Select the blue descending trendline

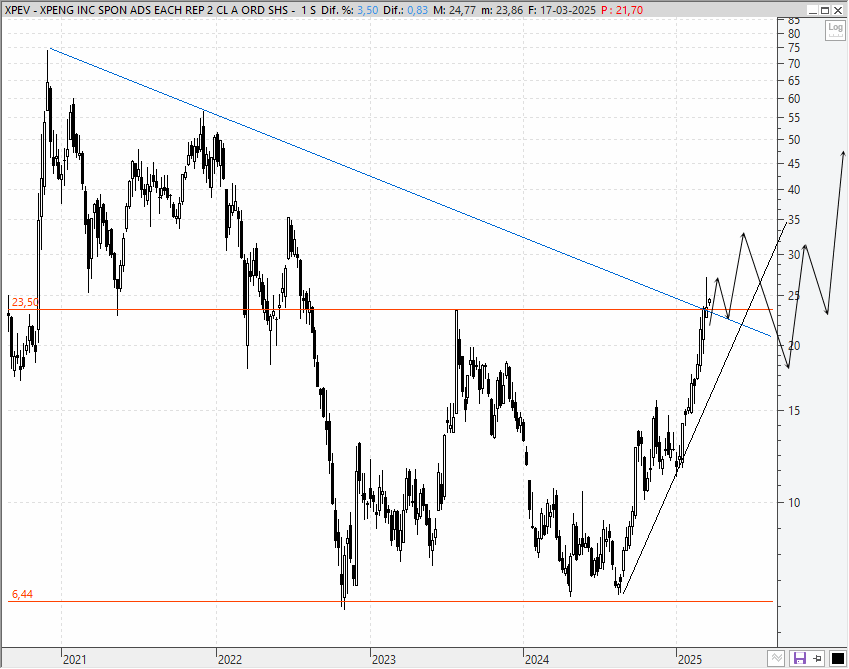pyautogui.click(x=412, y=193)
